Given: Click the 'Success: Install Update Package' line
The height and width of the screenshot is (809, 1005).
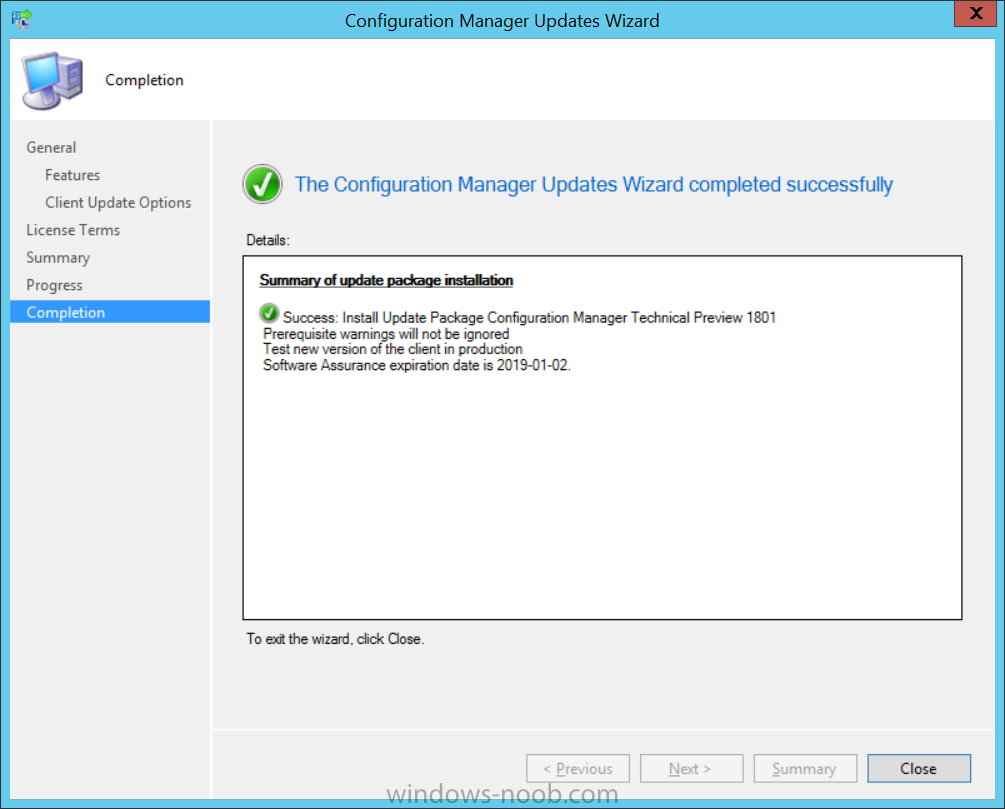Looking at the screenshot, I should (x=529, y=317).
